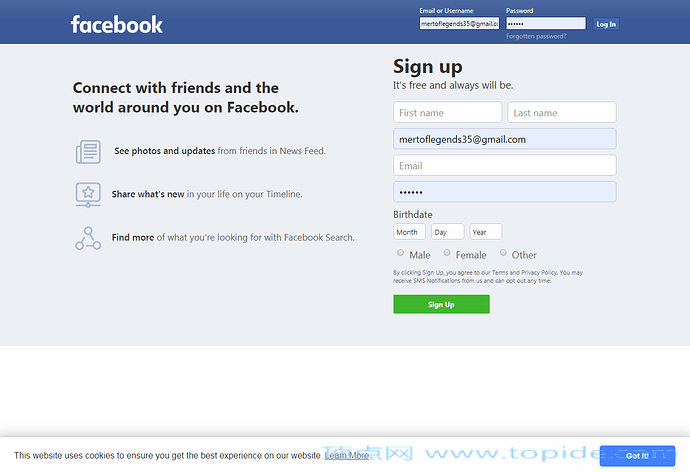Select the Female radio button
This screenshot has width=690, height=472.
tap(447, 252)
